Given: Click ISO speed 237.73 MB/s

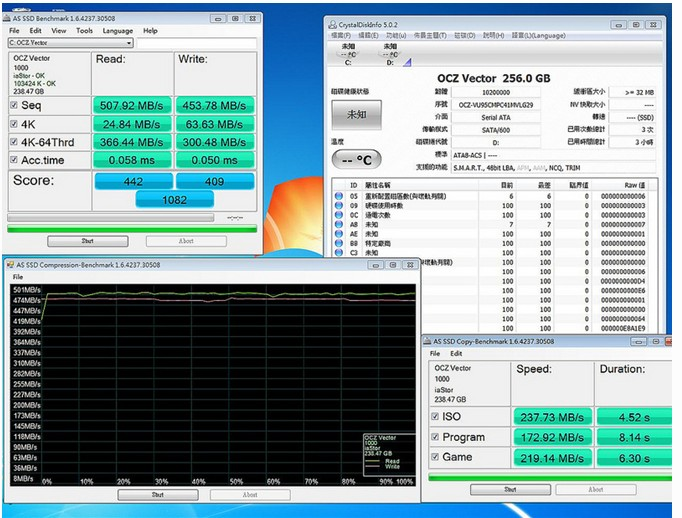Looking at the screenshot, I should pos(552,417).
